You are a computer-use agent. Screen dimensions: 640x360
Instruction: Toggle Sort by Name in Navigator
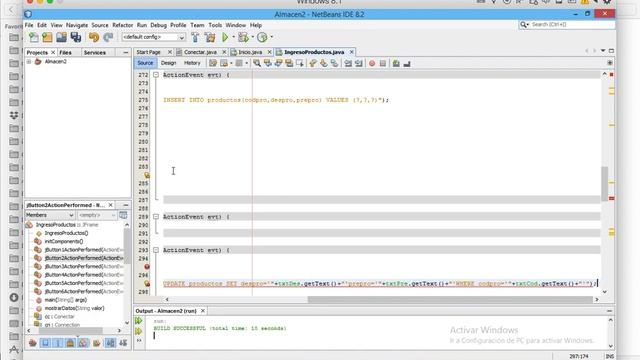(110, 343)
